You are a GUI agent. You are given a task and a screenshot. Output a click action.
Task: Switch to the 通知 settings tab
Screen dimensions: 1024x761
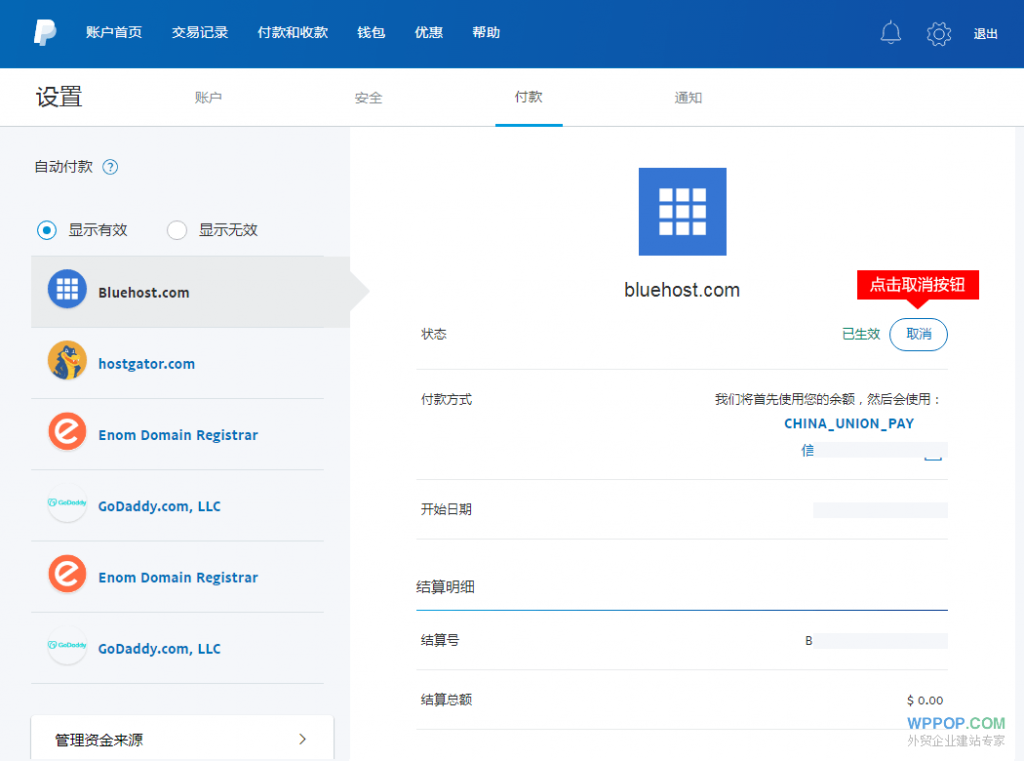[688, 98]
